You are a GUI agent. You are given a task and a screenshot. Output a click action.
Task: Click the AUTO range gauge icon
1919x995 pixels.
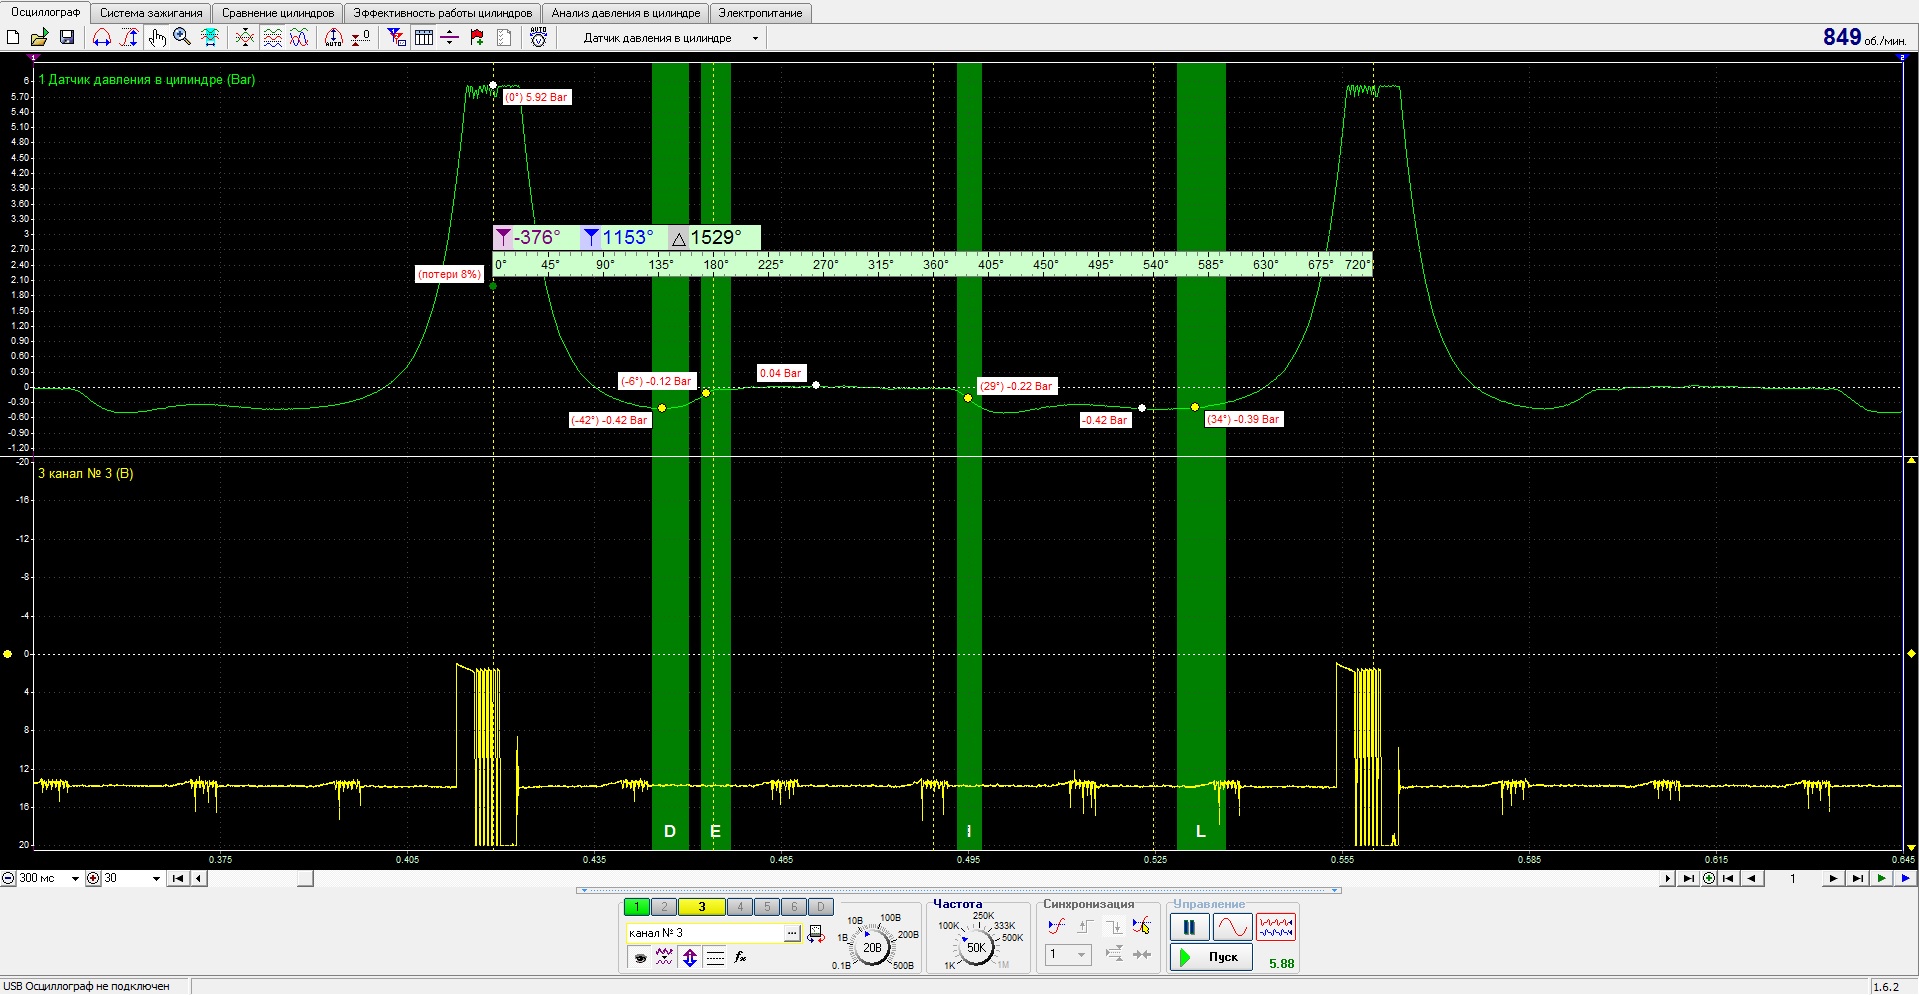[x=334, y=38]
